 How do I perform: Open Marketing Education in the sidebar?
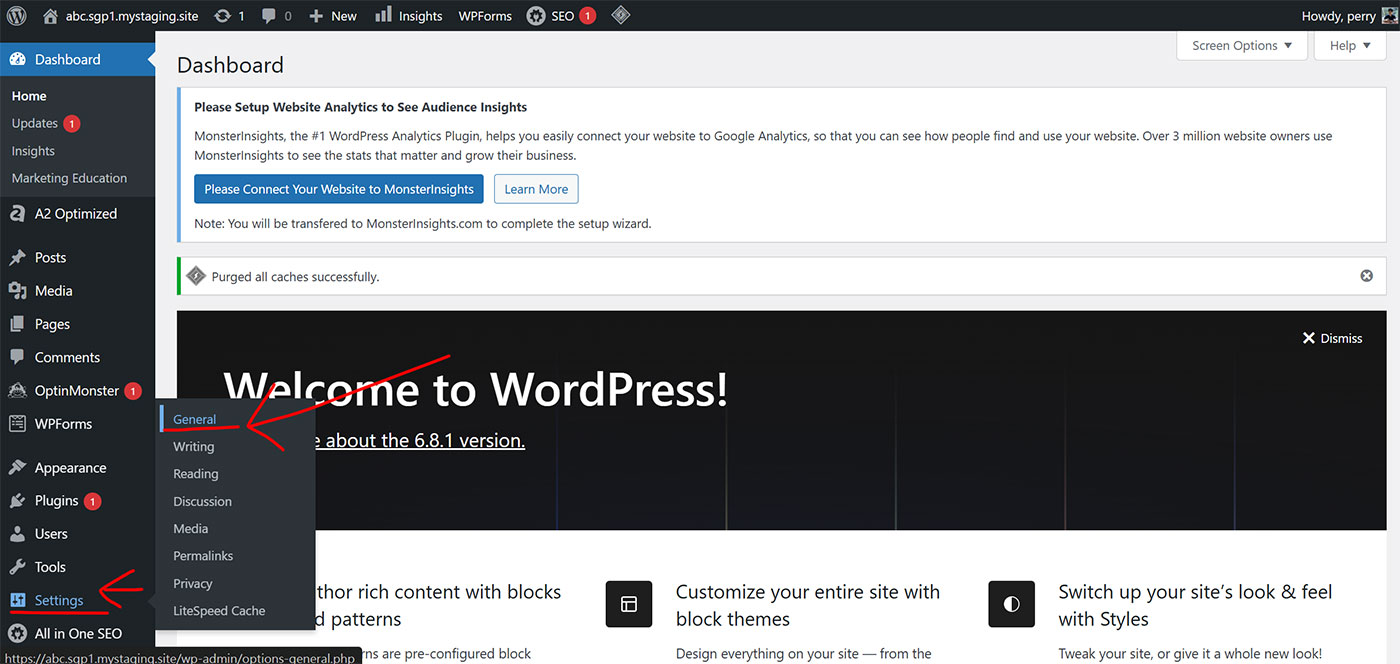coord(69,178)
